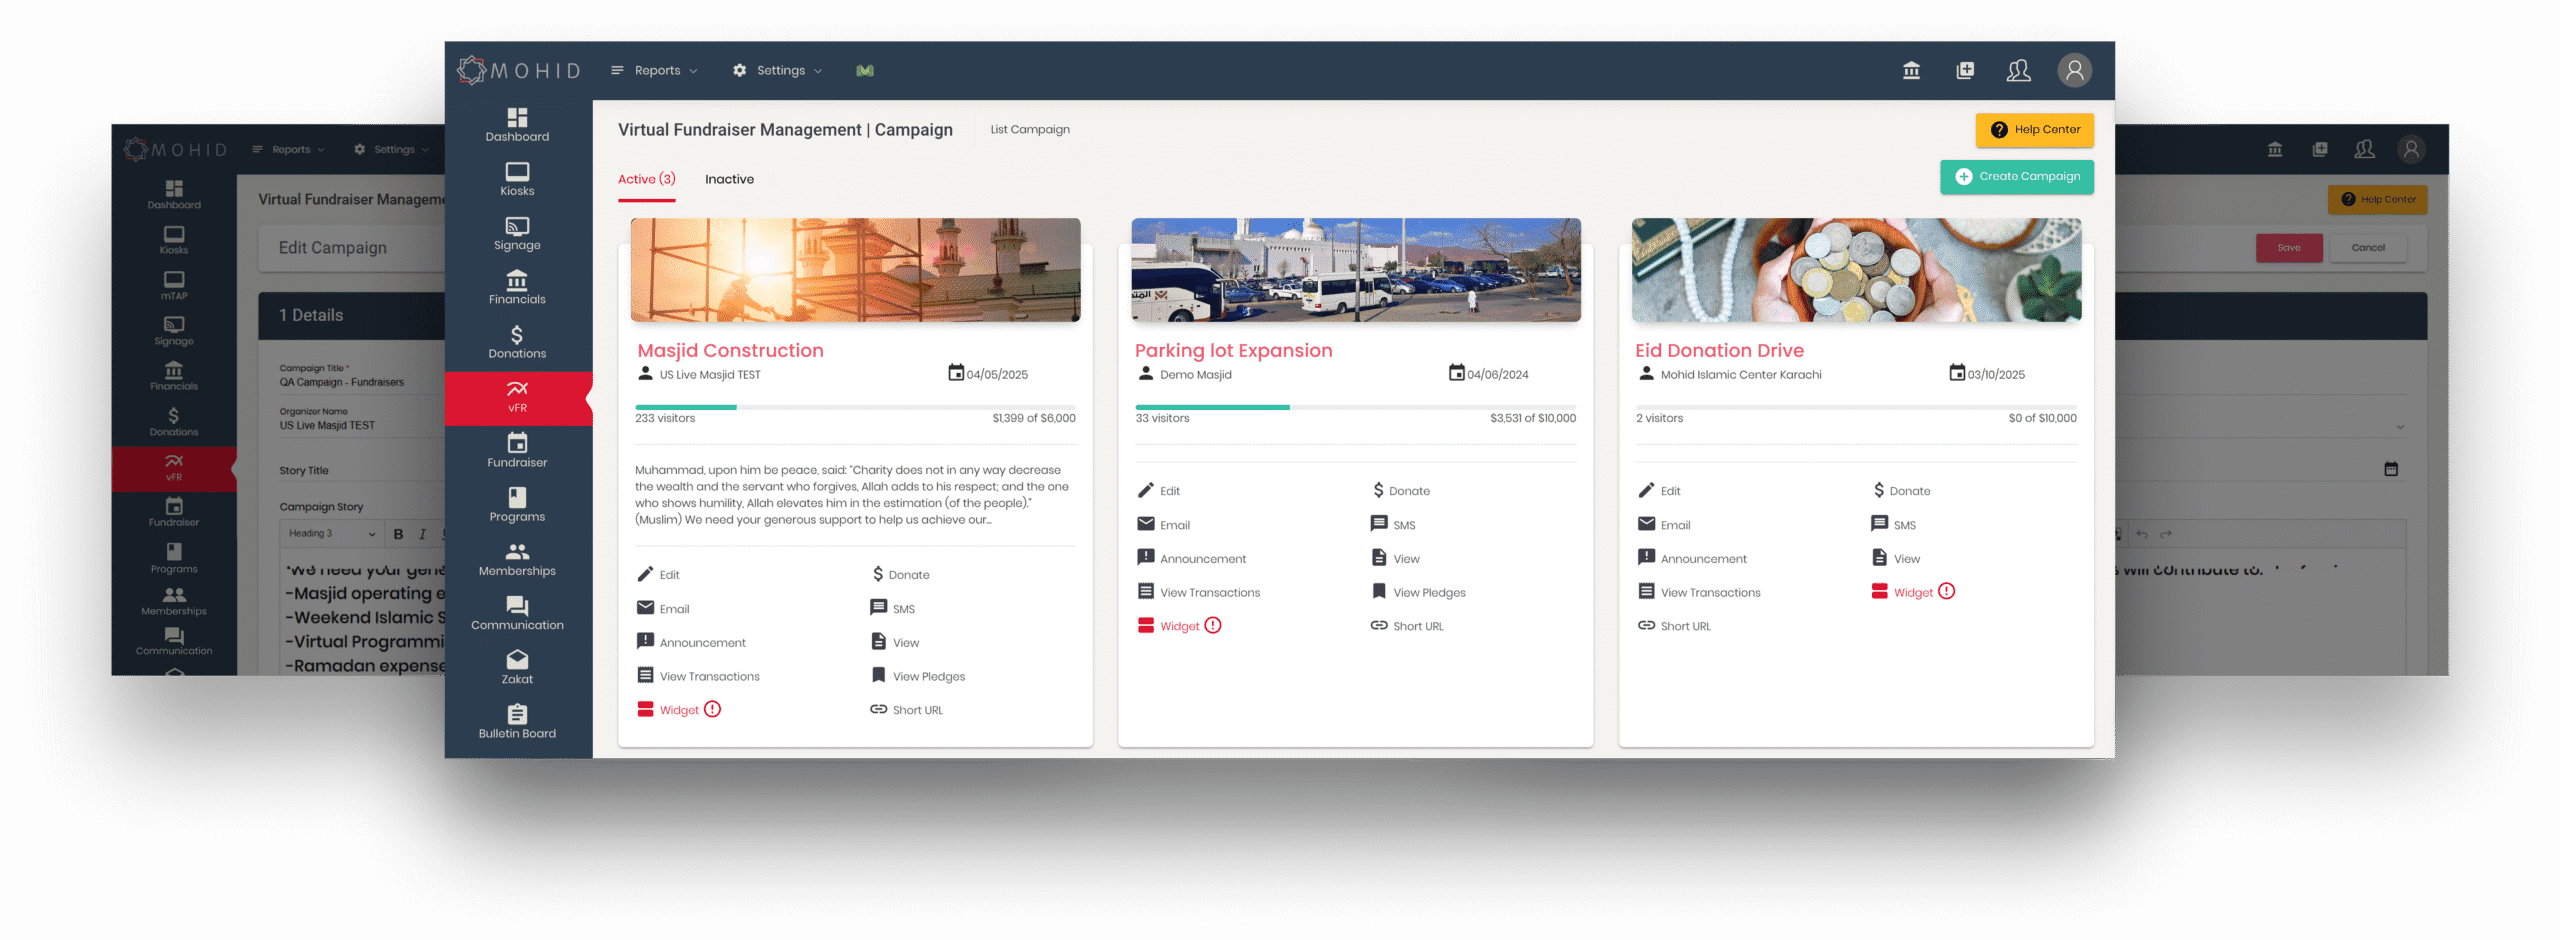Click the Widget icon for Eid Donation Drive
The image size is (2560, 940).
click(x=1879, y=592)
